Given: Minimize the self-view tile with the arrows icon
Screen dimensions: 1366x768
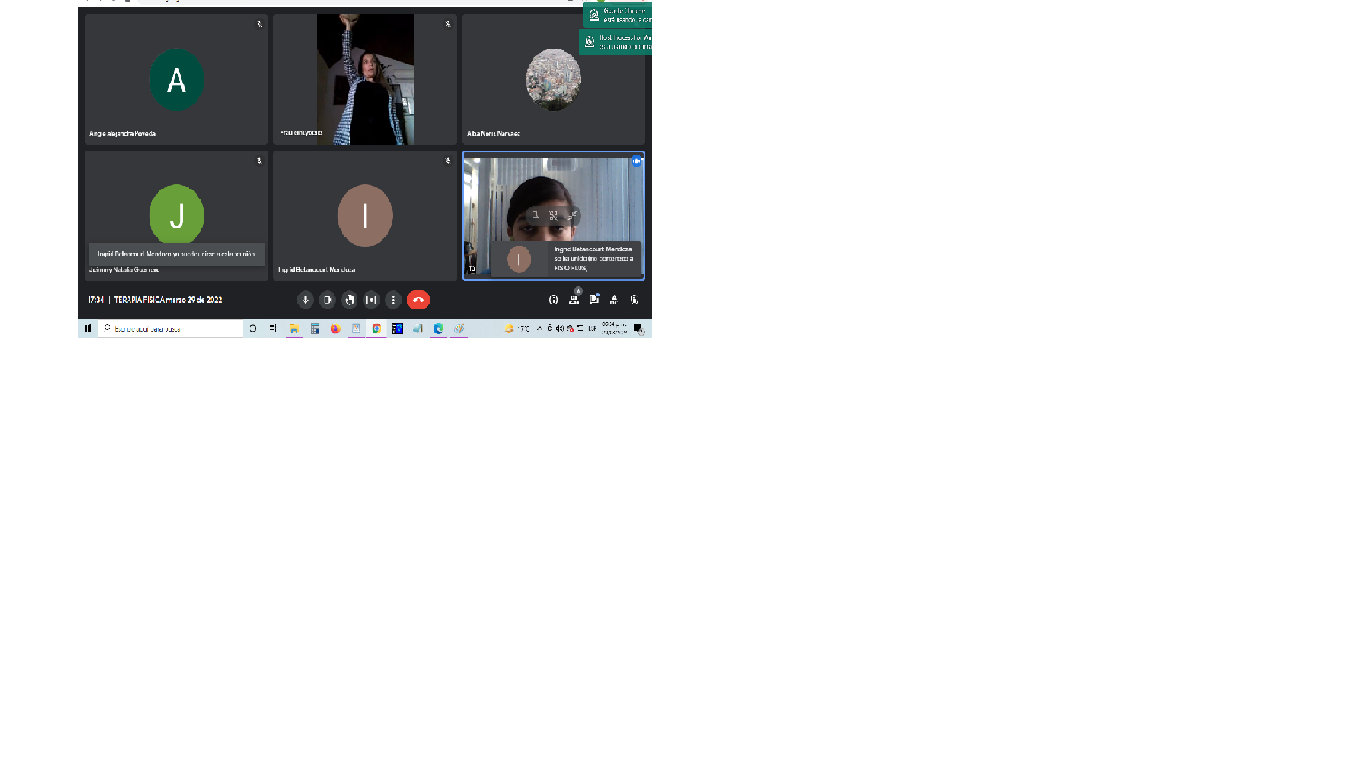Looking at the screenshot, I should [571, 215].
